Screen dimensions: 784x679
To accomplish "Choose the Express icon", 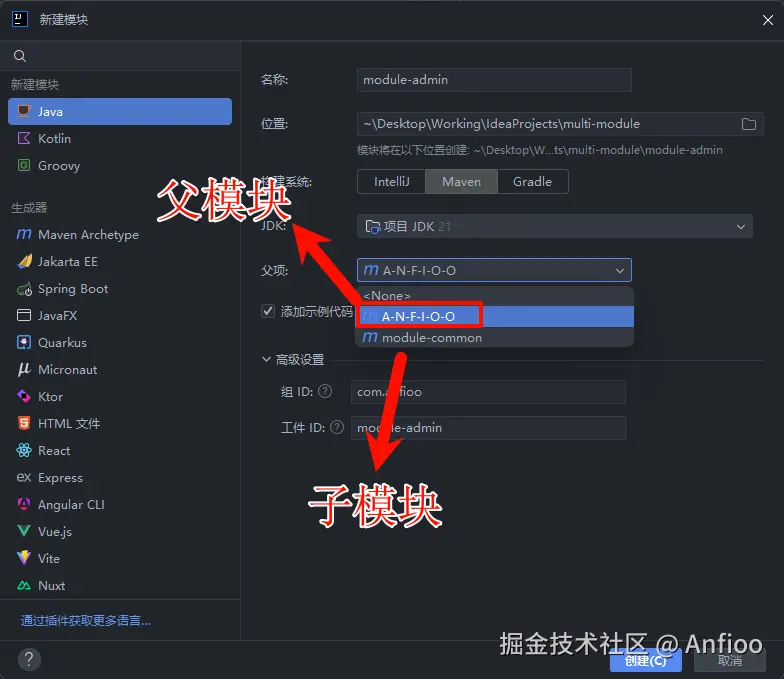I will click(x=24, y=478).
